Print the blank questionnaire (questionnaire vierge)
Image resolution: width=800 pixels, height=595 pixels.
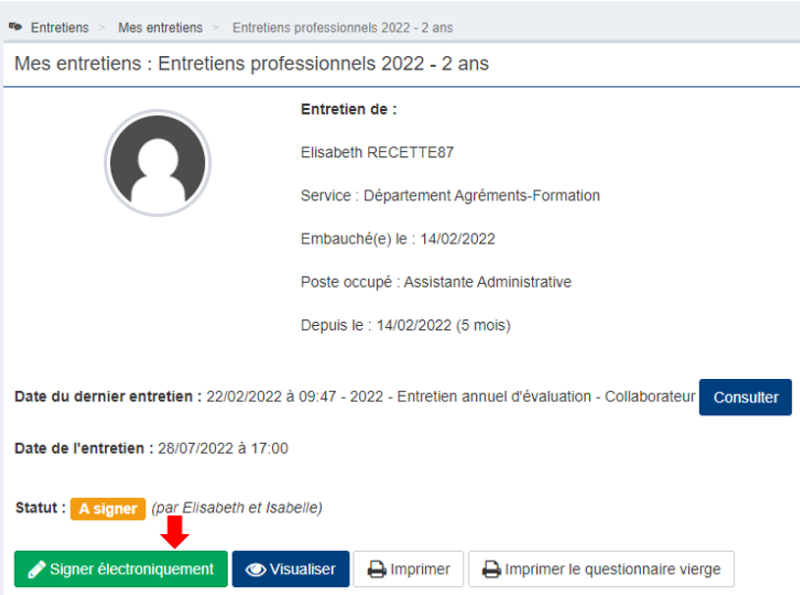[602, 569]
